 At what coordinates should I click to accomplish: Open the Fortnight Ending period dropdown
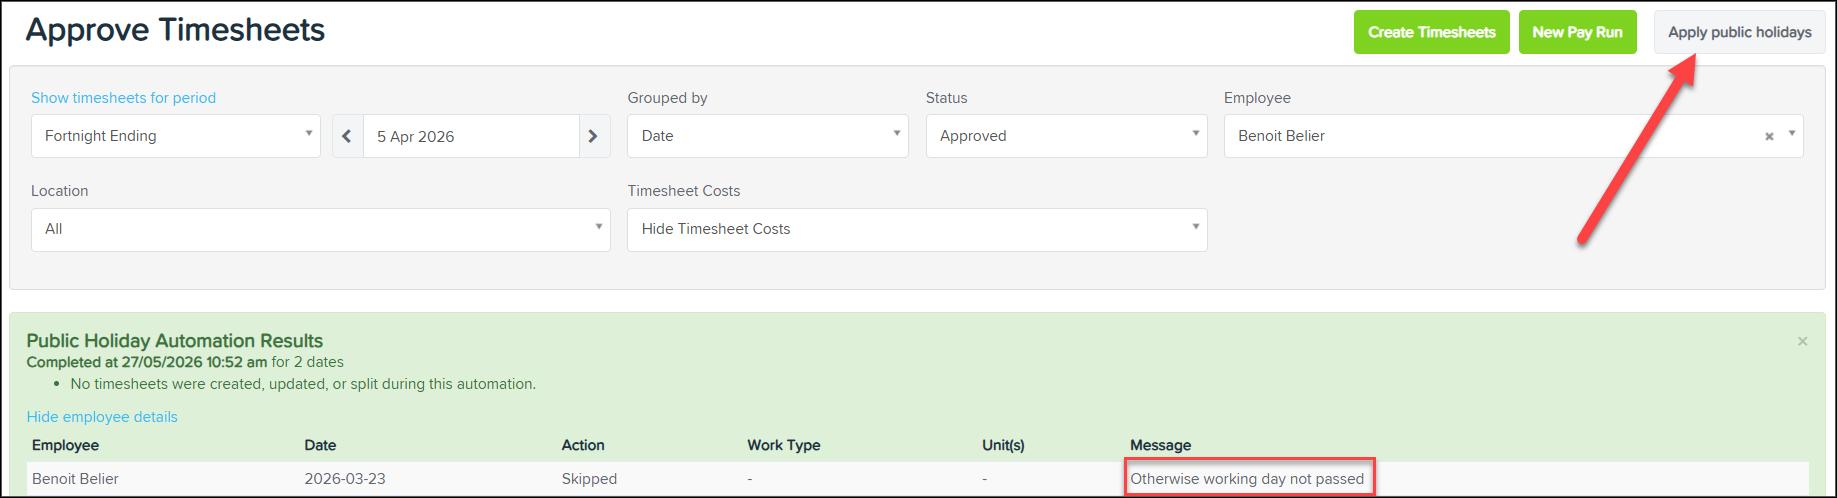point(176,136)
